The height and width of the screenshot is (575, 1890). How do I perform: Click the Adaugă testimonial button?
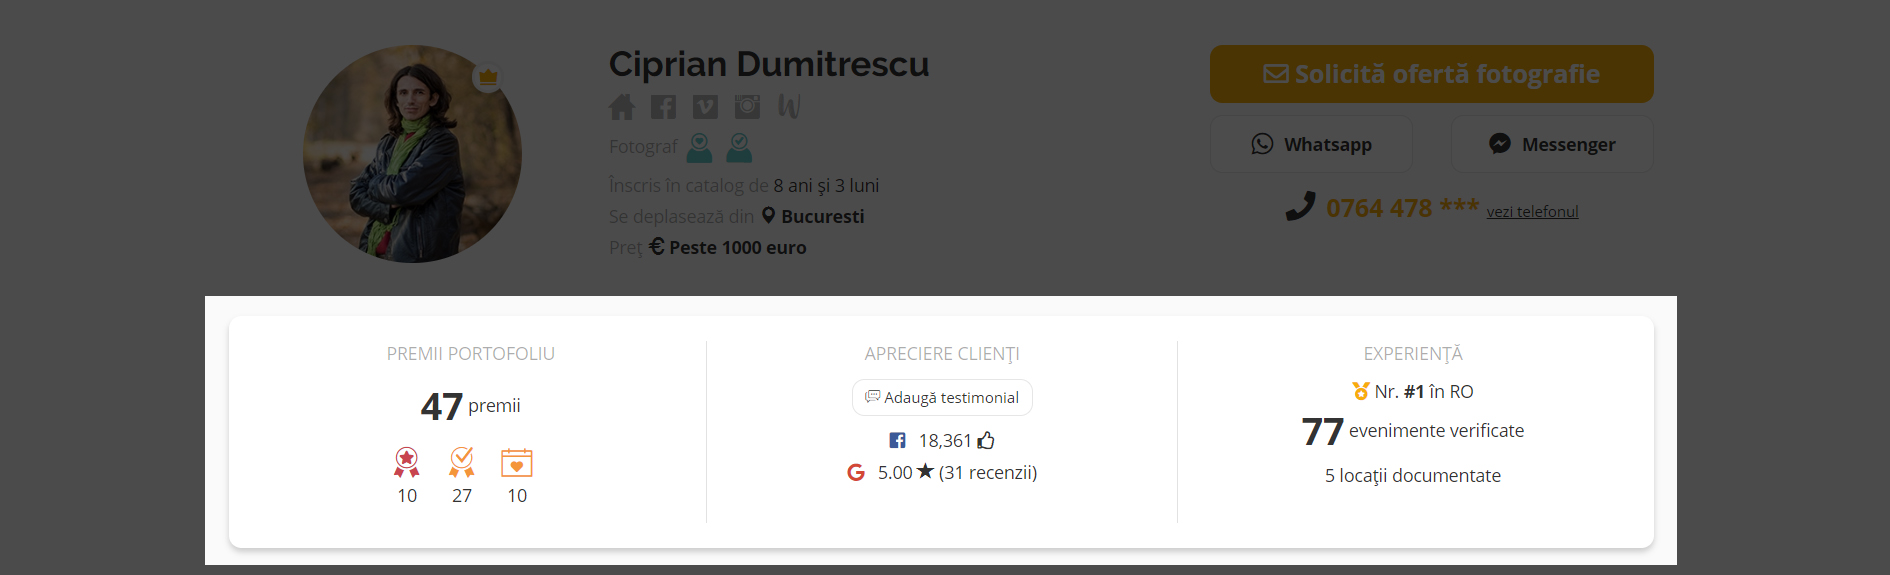click(942, 397)
